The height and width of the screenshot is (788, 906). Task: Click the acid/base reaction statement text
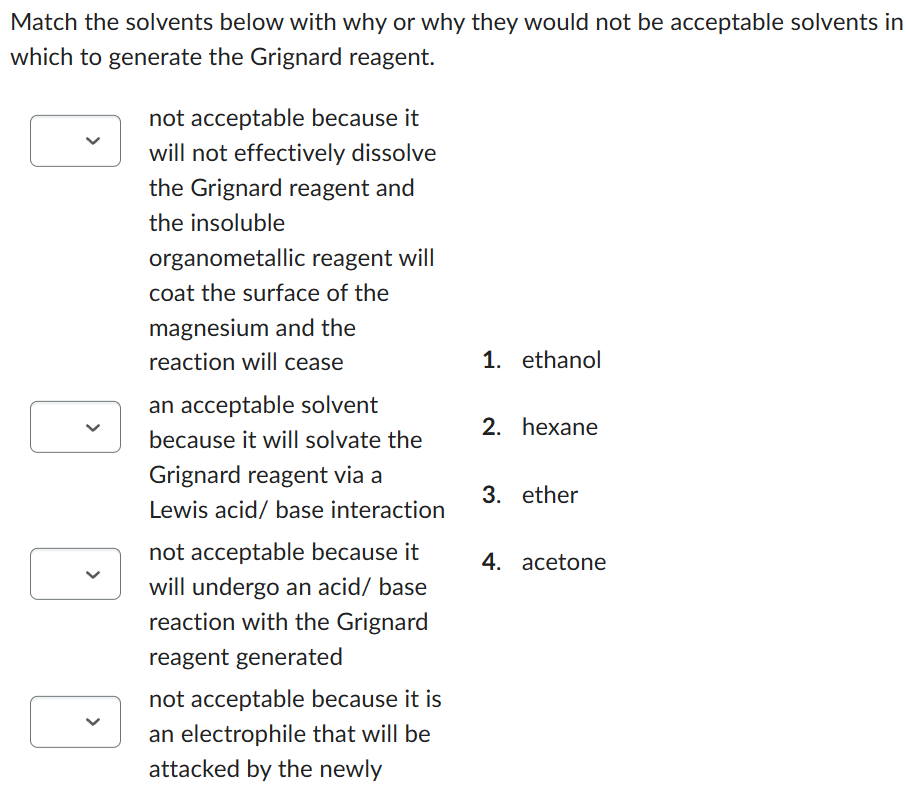[289, 604]
